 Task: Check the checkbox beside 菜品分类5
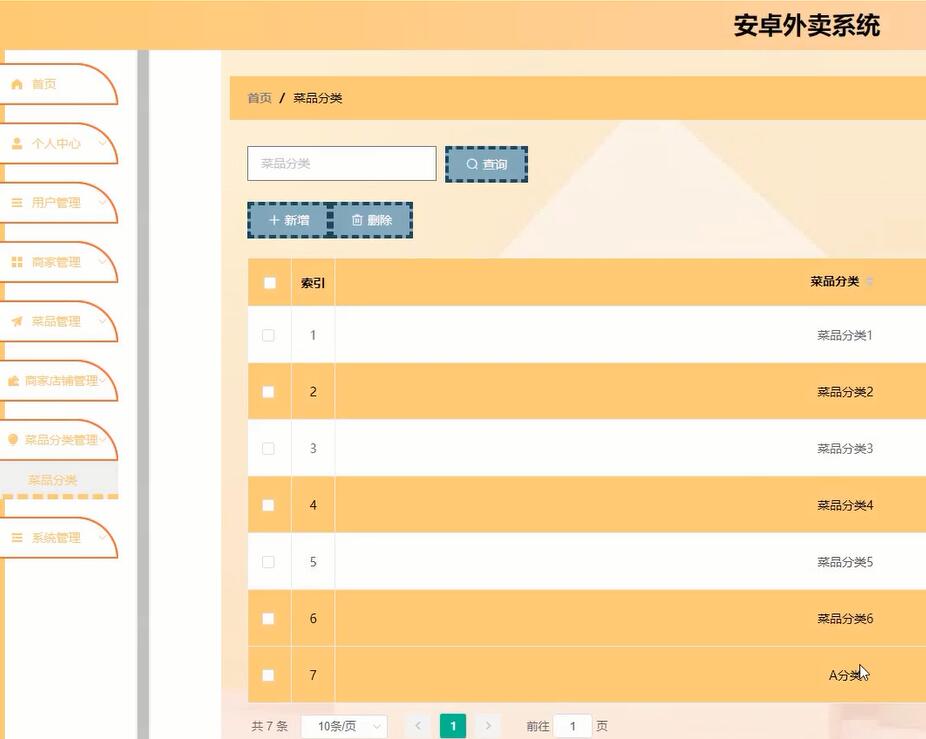(x=268, y=561)
